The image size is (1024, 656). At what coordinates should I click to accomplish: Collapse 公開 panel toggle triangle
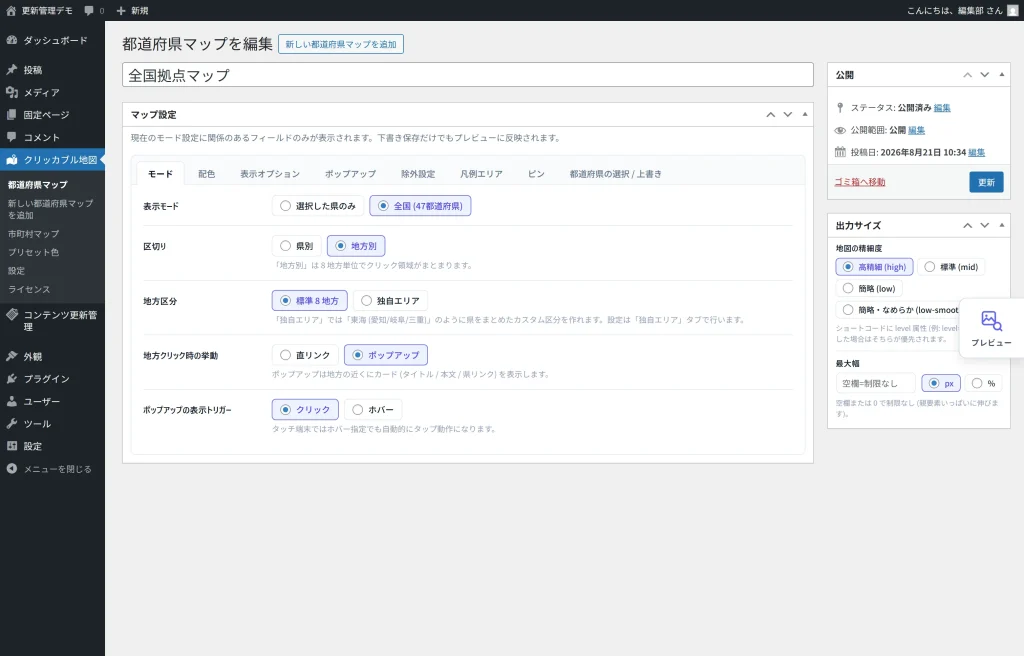coord(1001,75)
